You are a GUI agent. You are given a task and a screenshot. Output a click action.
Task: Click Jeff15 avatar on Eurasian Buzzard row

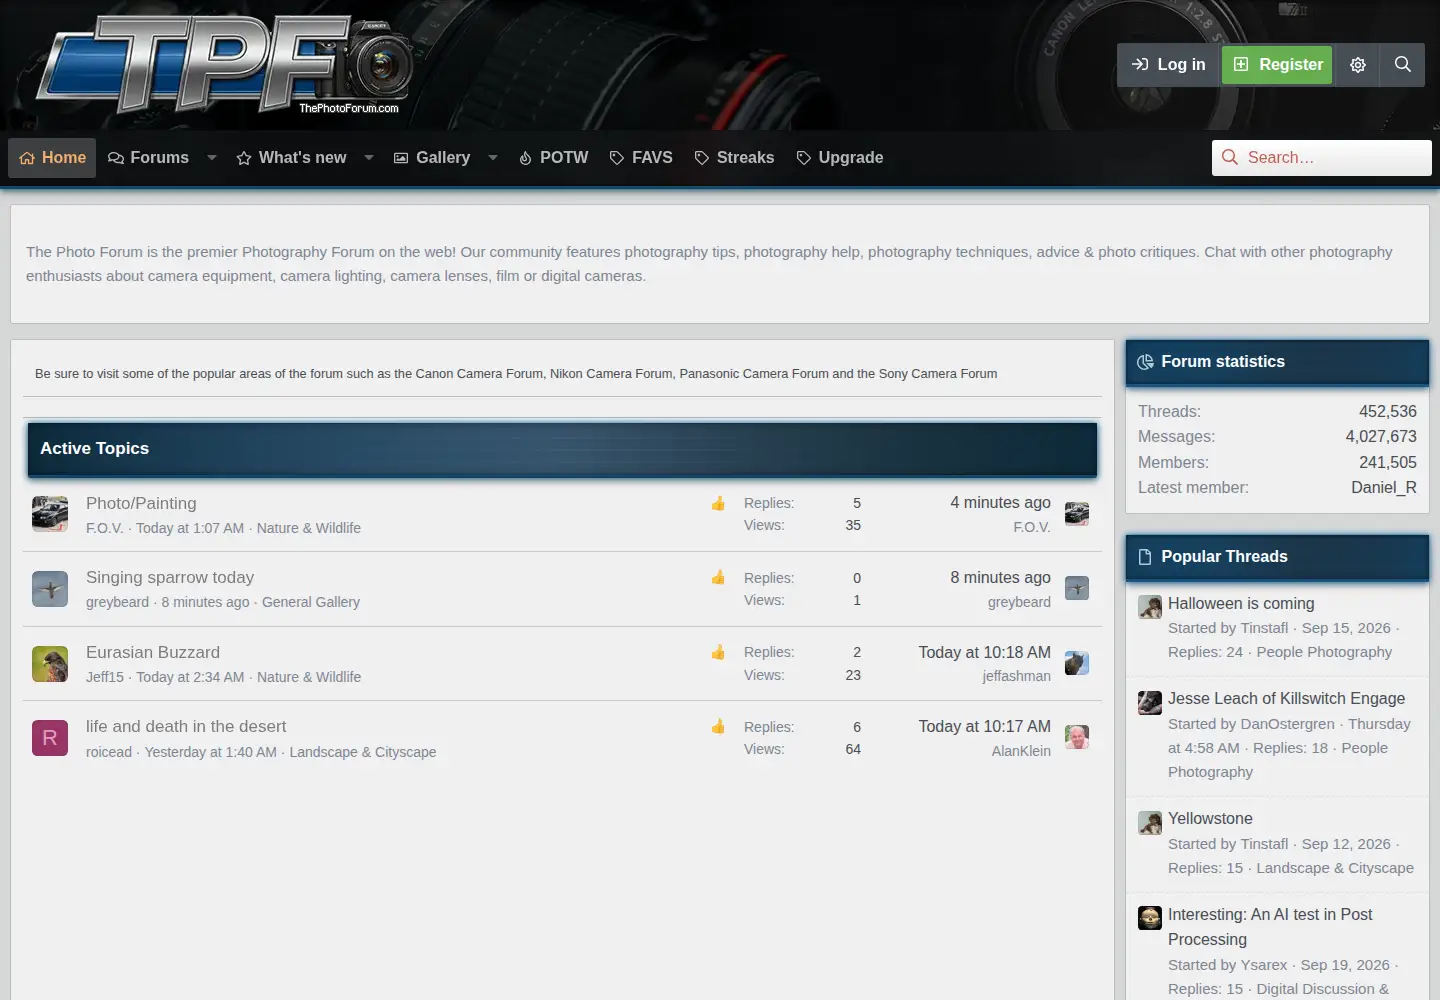point(50,664)
